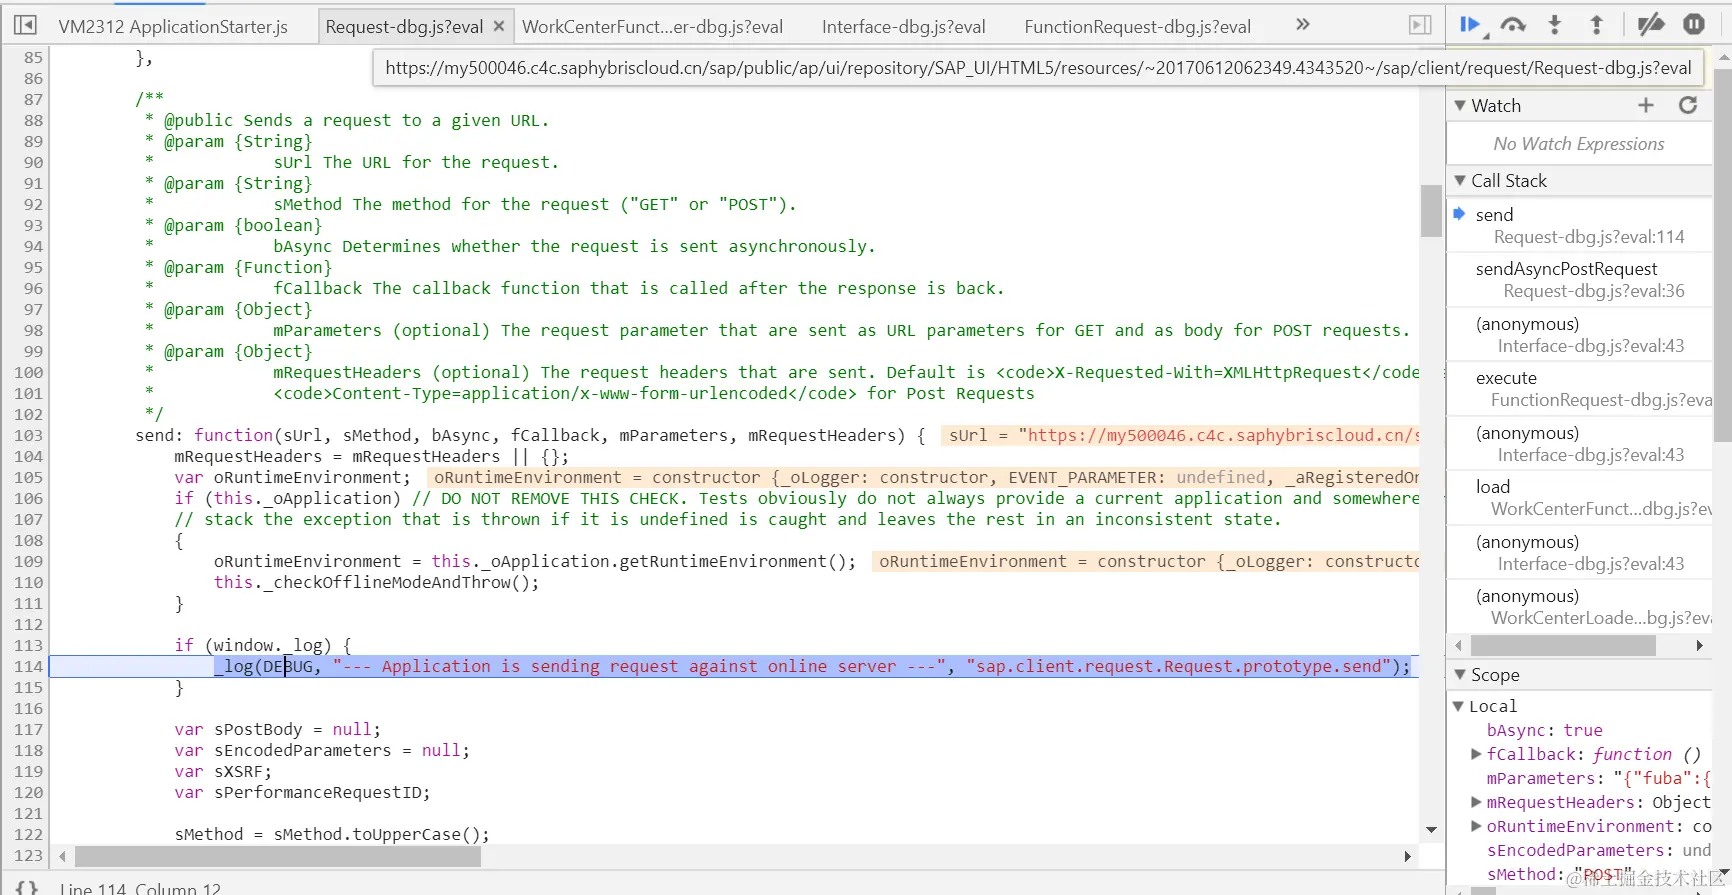Click the call stack horizontal scrollbar
This screenshot has height=895, width=1732.
point(1563,646)
